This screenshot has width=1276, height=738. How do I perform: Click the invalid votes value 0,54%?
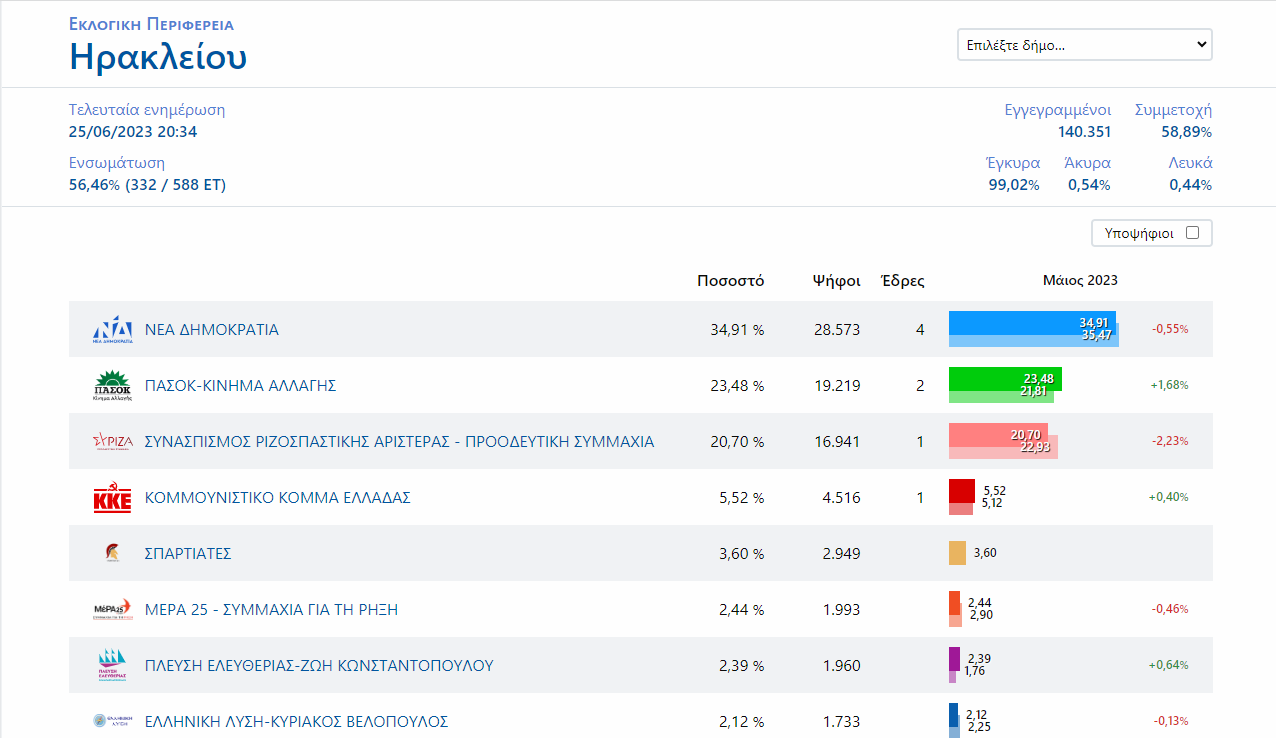pyautogui.click(x=1089, y=185)
